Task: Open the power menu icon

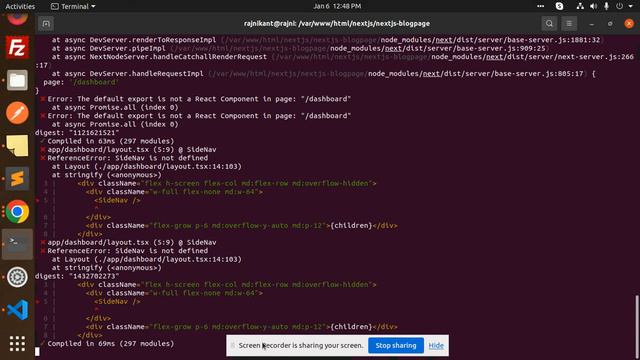Action: (x=620, y=6)
